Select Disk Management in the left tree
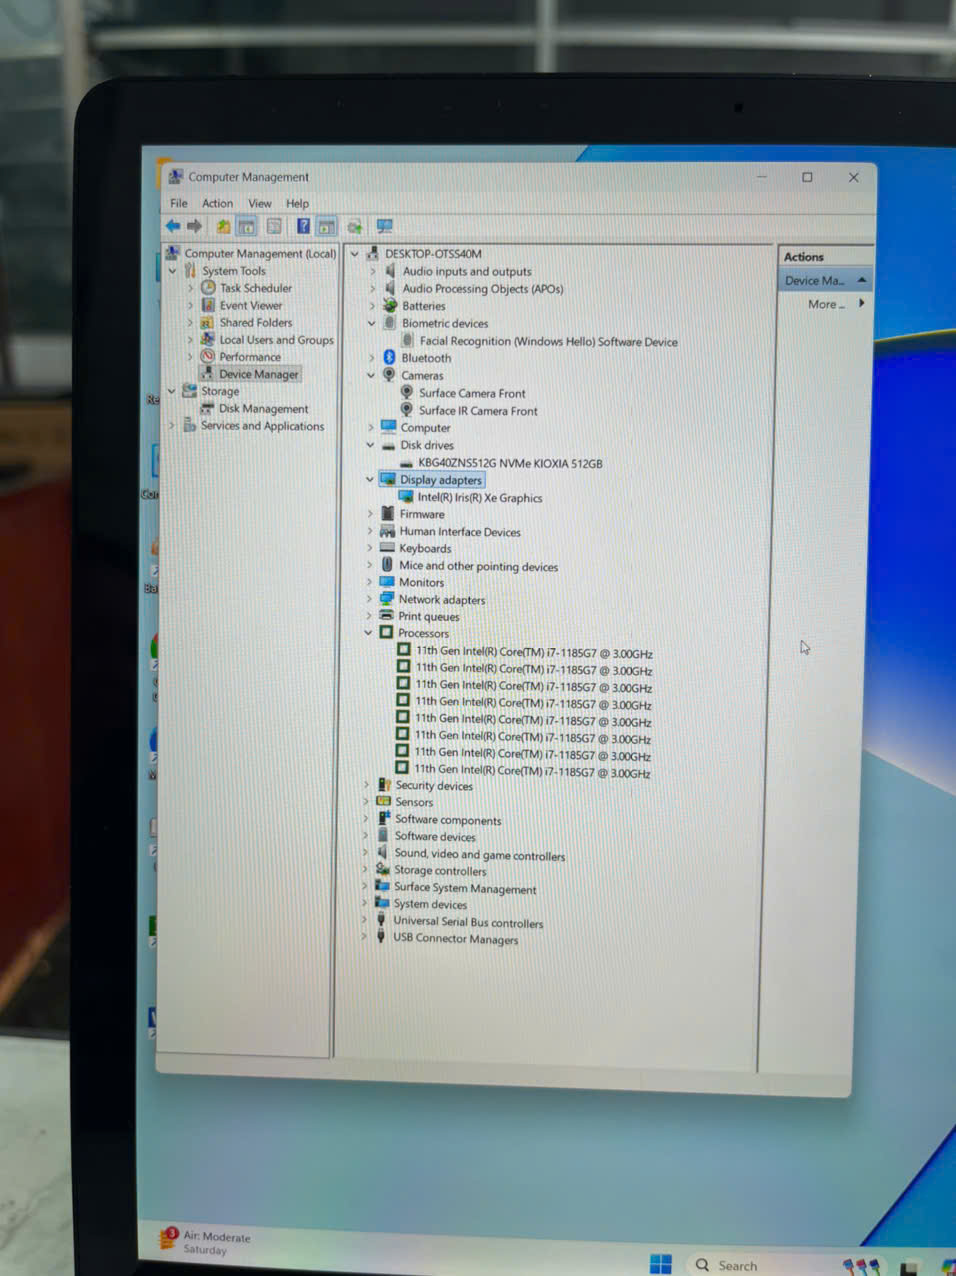Image resolution: width=956 pixels, height=1276 pixels. point(263,409)
